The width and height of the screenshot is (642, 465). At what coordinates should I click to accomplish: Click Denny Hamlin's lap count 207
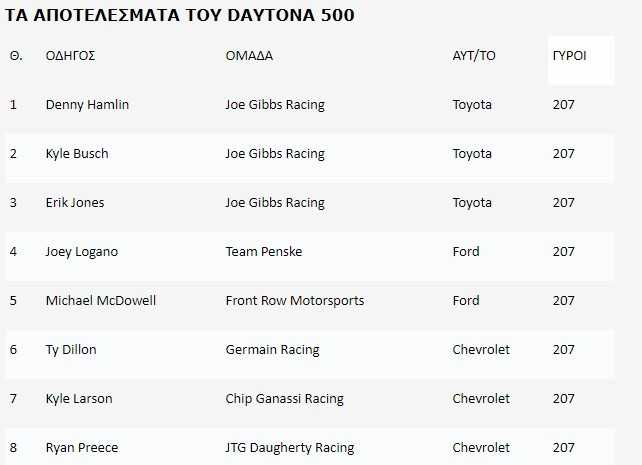tap(564, 105)
